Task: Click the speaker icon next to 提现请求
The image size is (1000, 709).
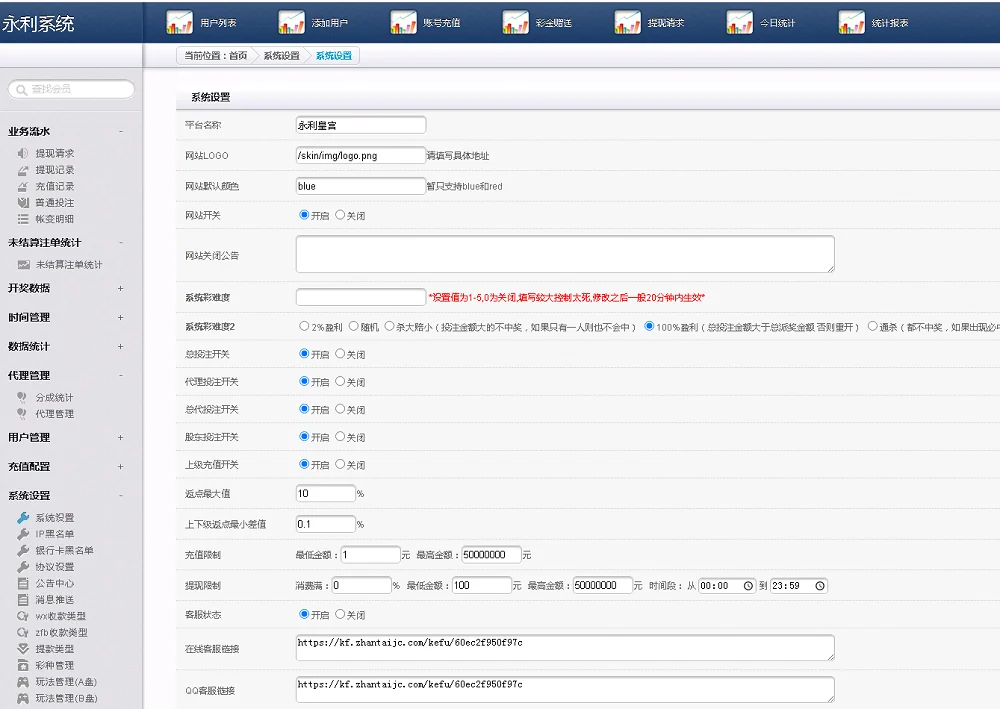Action: click(x=23, y=154)
